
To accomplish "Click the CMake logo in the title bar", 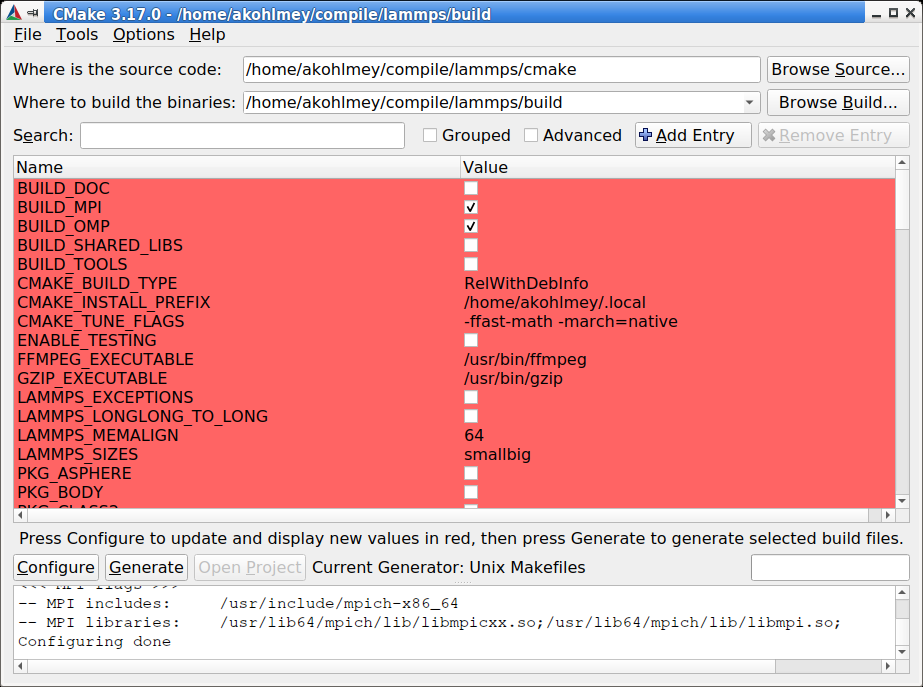I will point(12,12).
